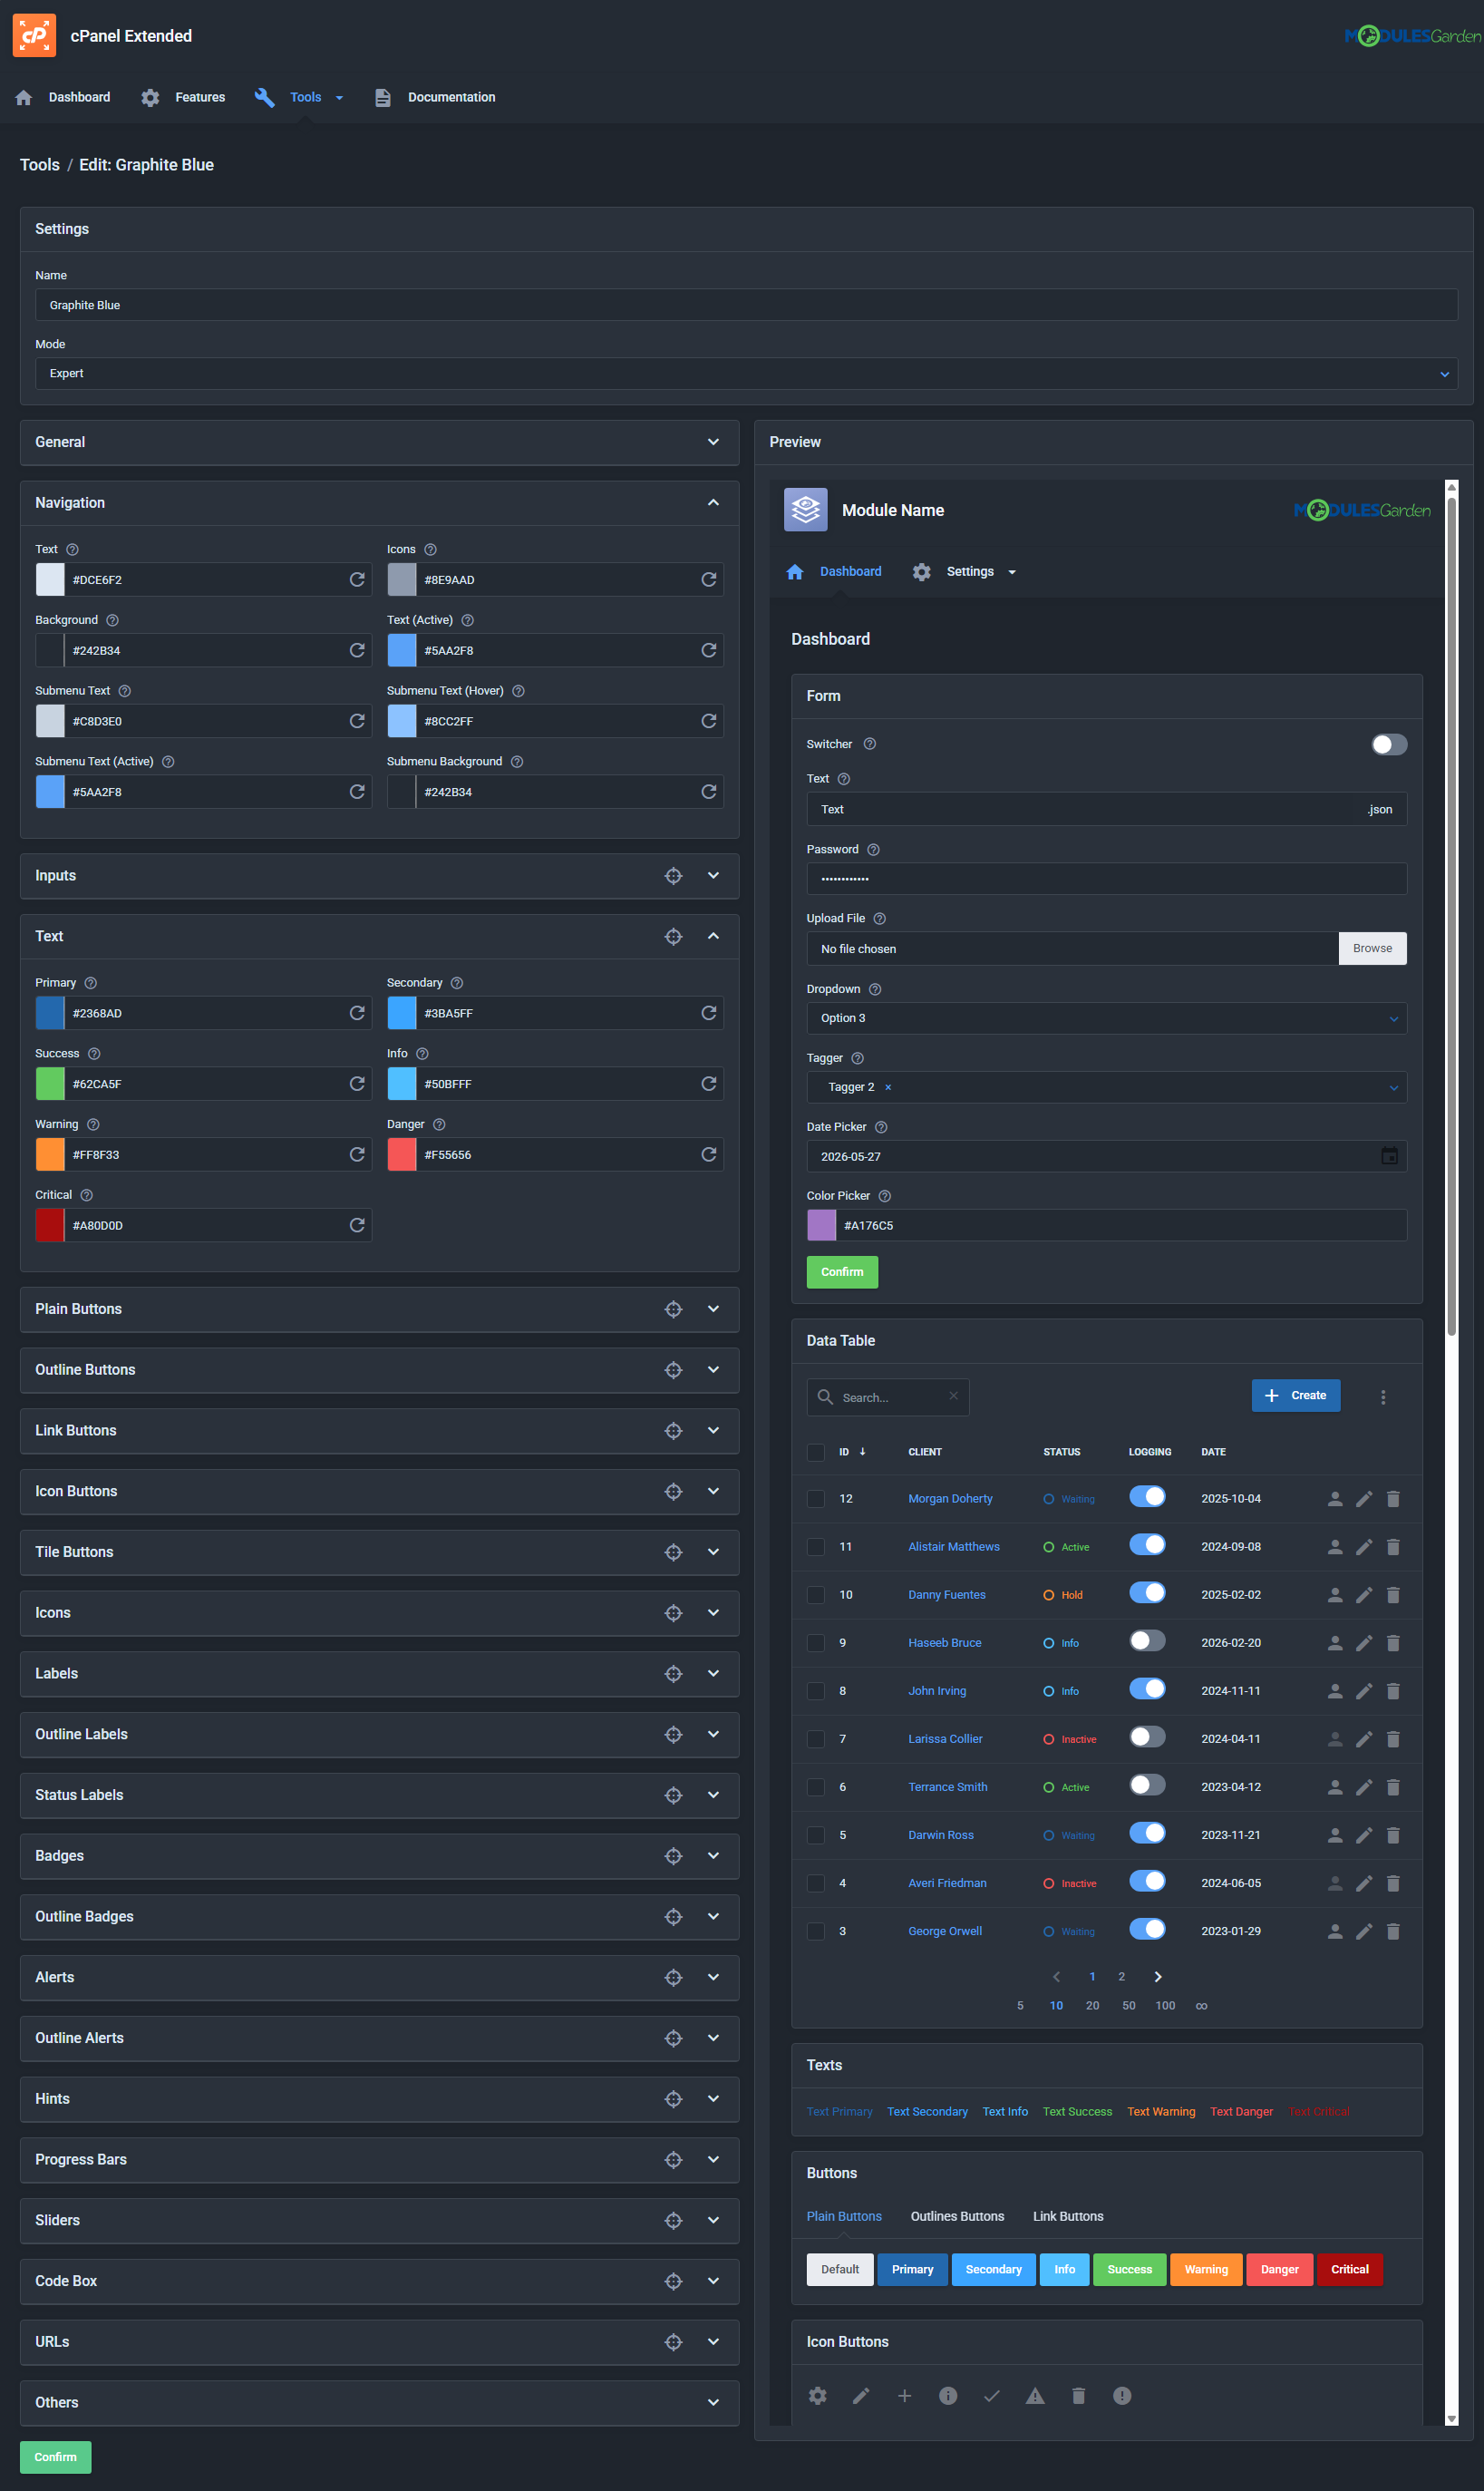The width and height of the screenshot is (1484, 2491).
Task: Toggle logging for Larissa Collier
Action: coord(1147,1736)
